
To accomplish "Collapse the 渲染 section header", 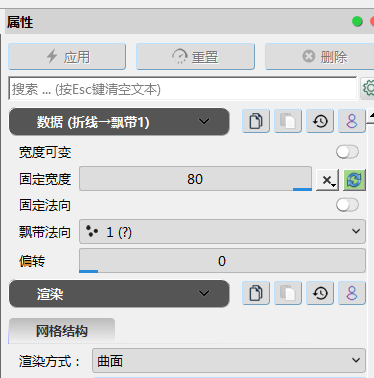I will tap(119, 294).
